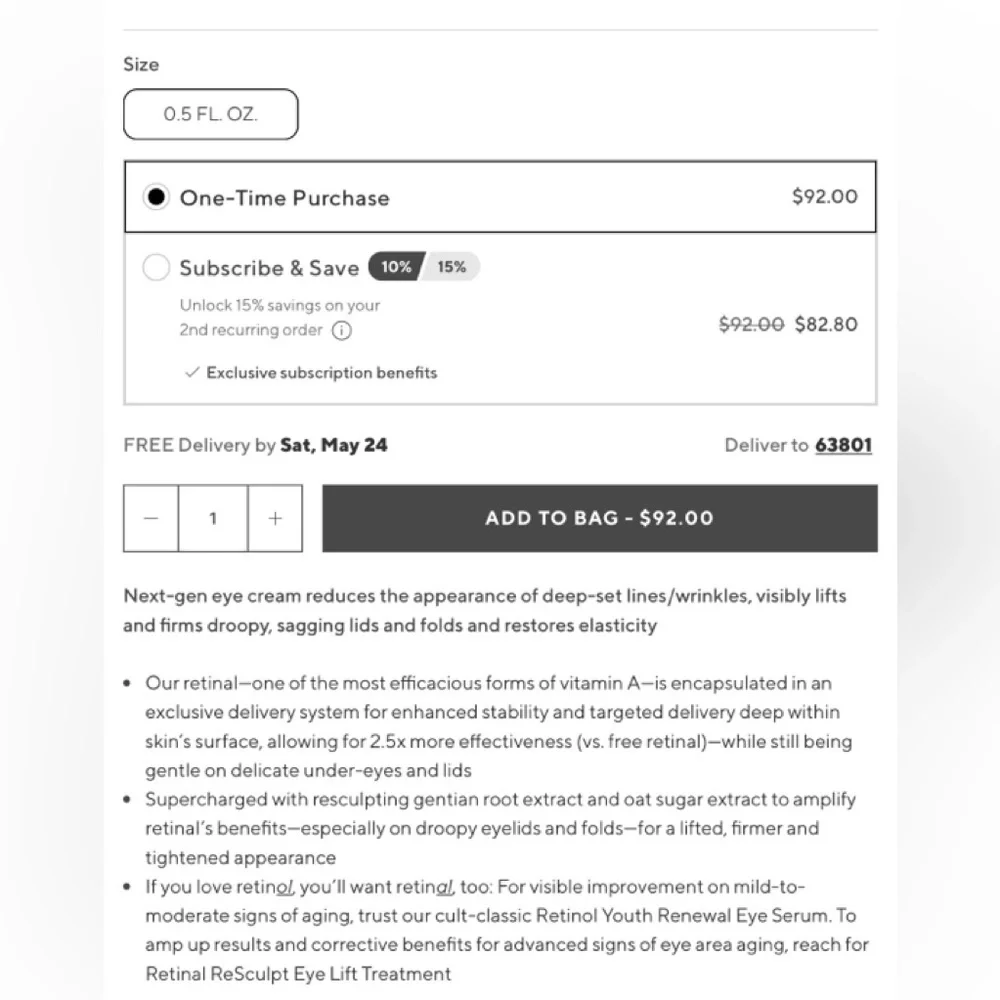Select the 0.5 FL. OZ. size option
The height and width of the screenshot is (1000, 1000).
tap(210, 114)
